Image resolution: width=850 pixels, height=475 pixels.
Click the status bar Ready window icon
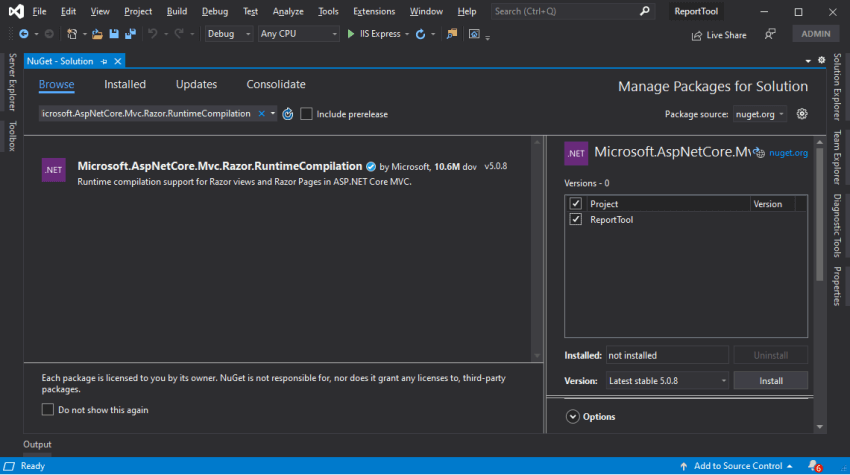tap(9, 466)
